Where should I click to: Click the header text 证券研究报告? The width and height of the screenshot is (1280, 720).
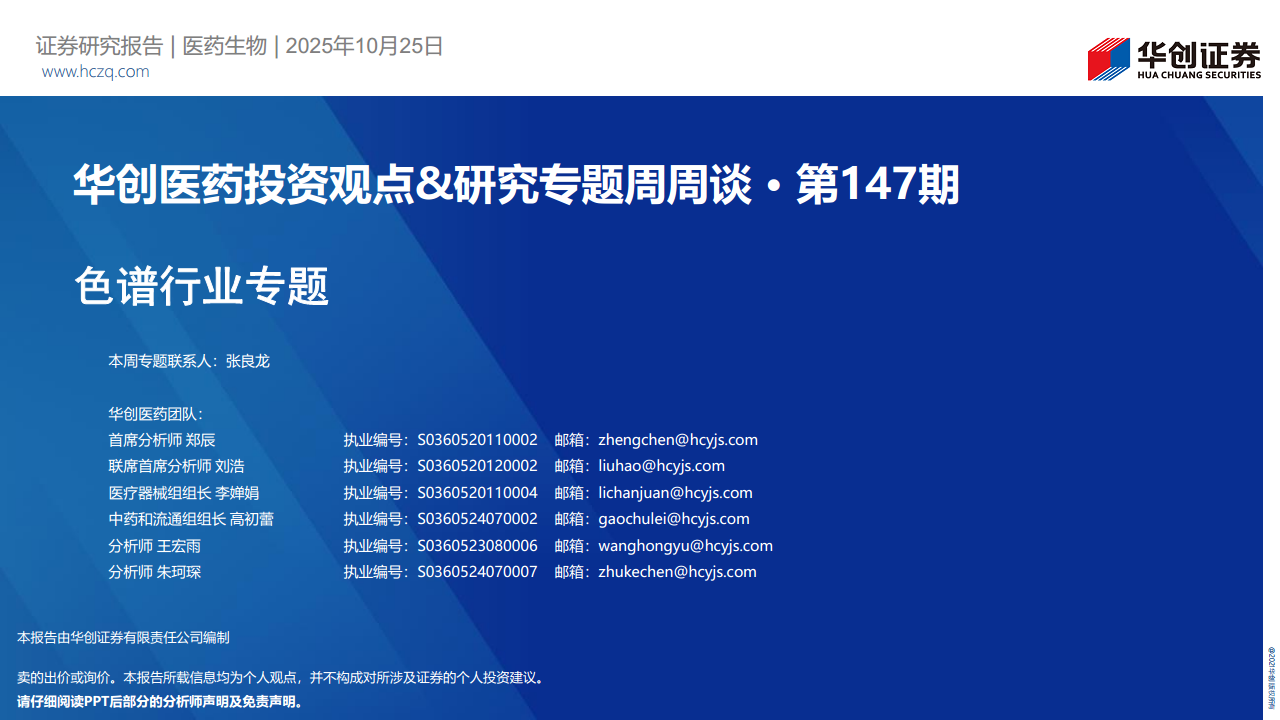[x=99, y=46]
